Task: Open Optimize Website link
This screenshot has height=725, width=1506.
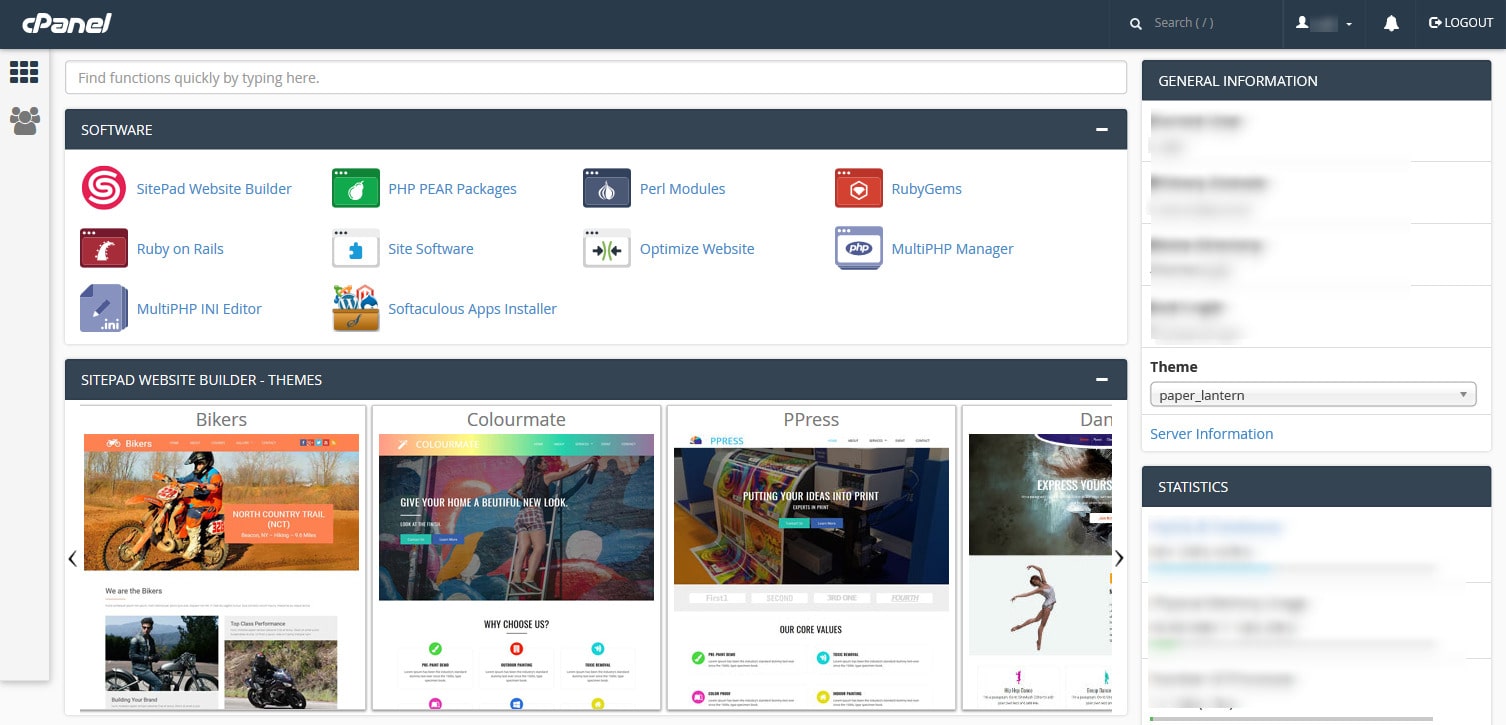Action: 697,249
